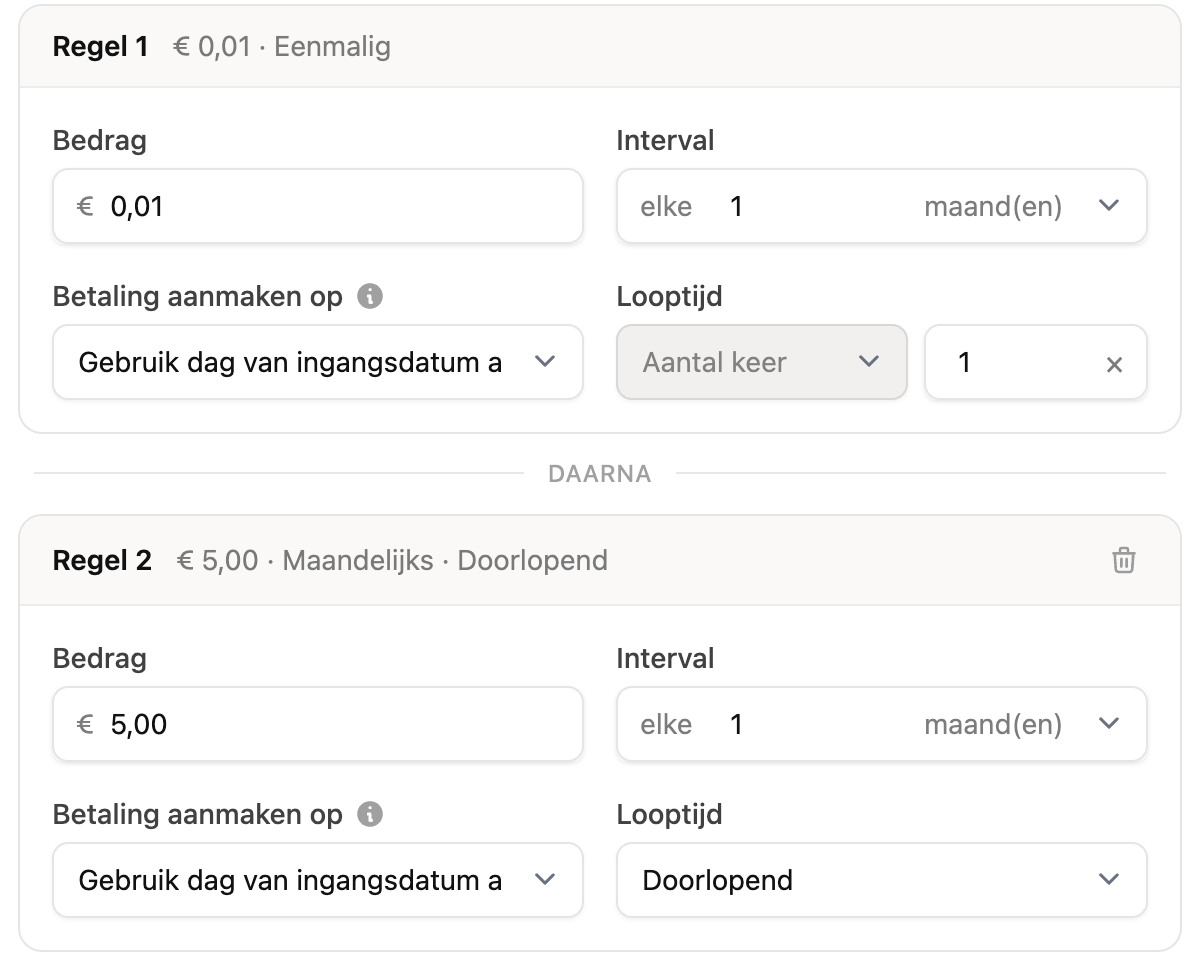Delete Regel 2 with the trash icon
Viewport: 1200px width, 960px height.
(x=1124, y=560)
